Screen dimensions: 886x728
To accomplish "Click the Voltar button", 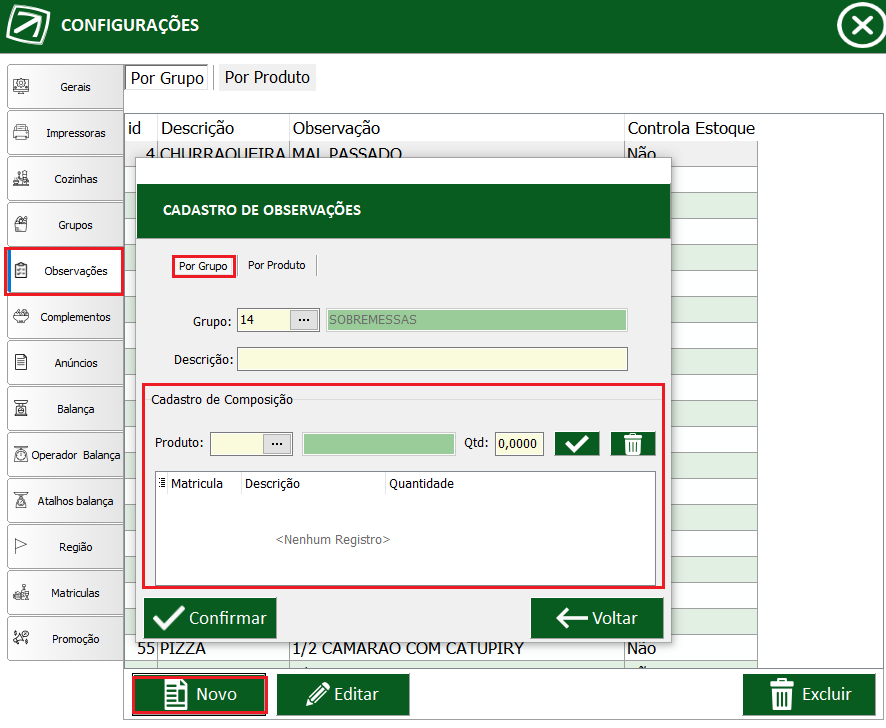I will pyautogui.click(x=597, y=618).
